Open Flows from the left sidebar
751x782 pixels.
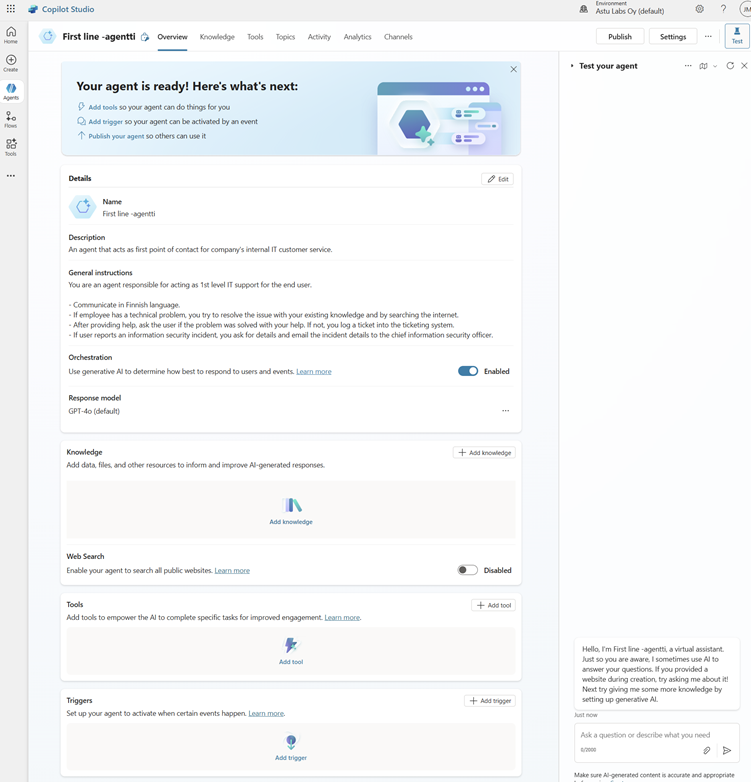point(11,119)
